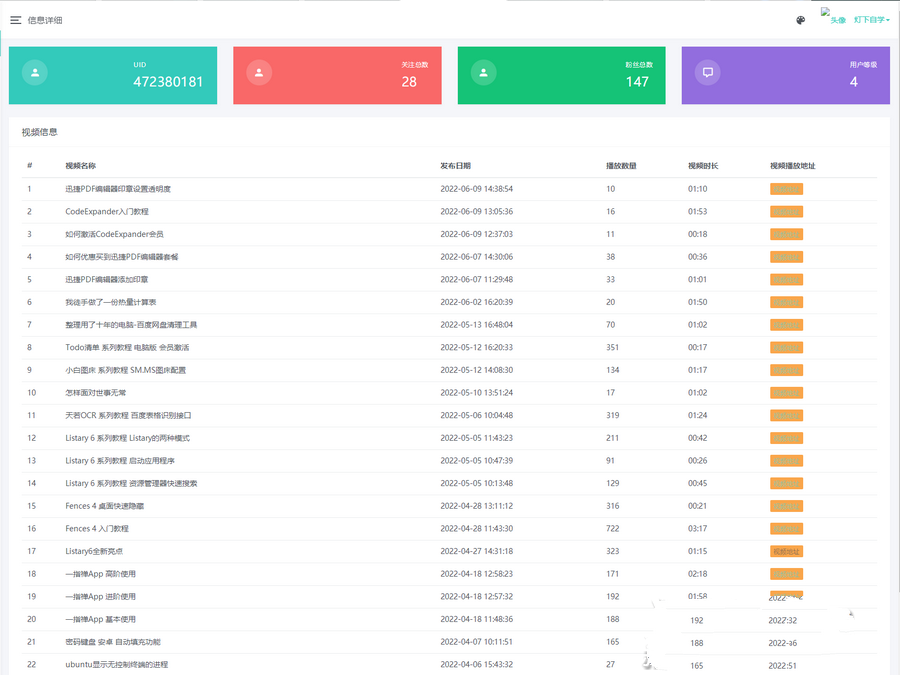Click the purple 用户等级 stat card
This screenshot has width=900, height=675.
[785, 75]
